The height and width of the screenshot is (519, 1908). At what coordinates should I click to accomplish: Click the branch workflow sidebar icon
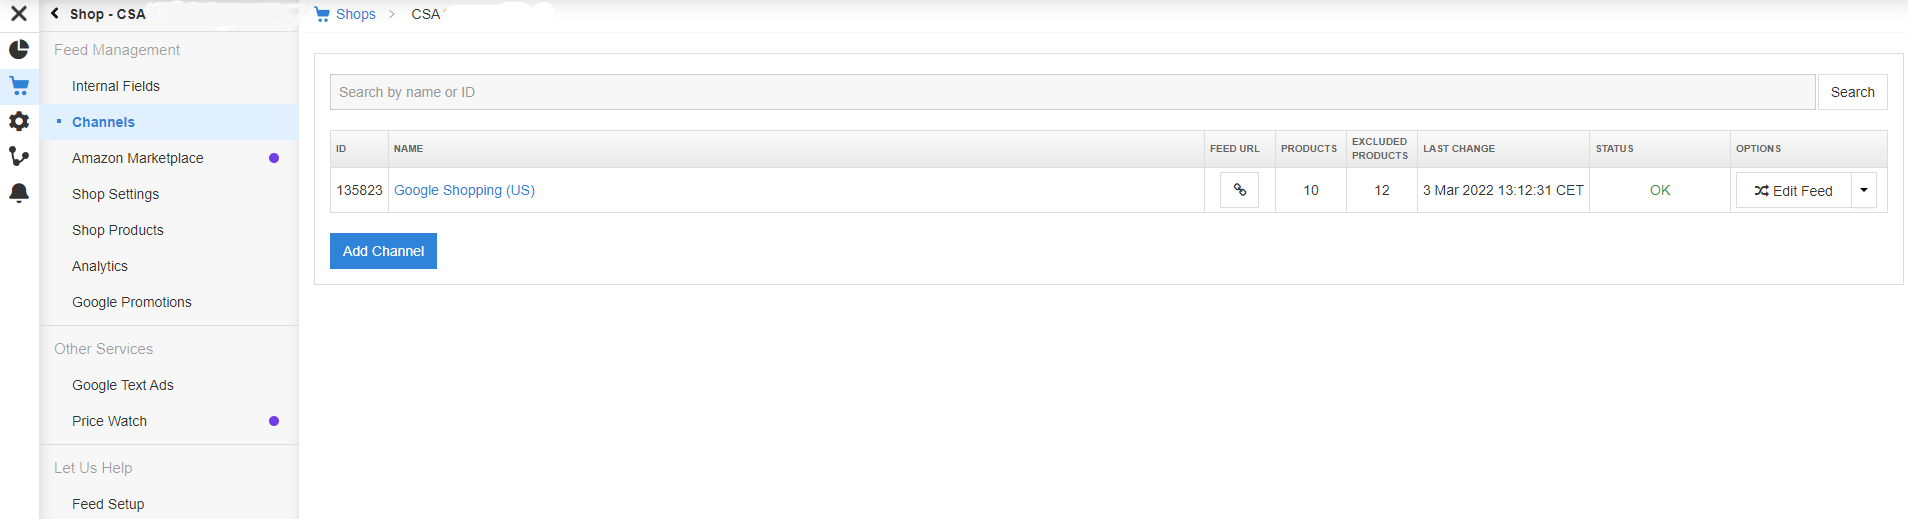tap(19, 157)
